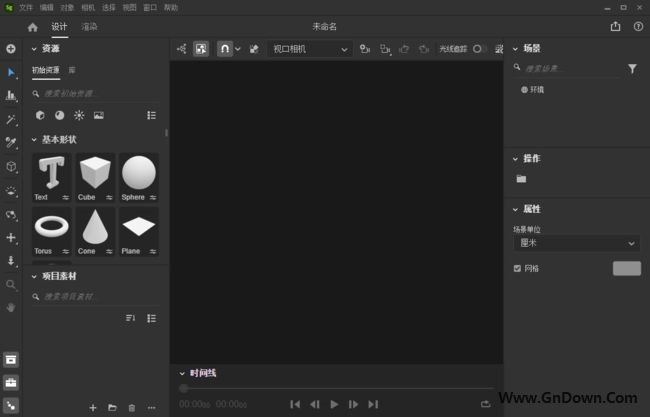Open the 视口相机 camera dropdown
The height and width of the screenshot is (417, 650).
click(310, 49)
